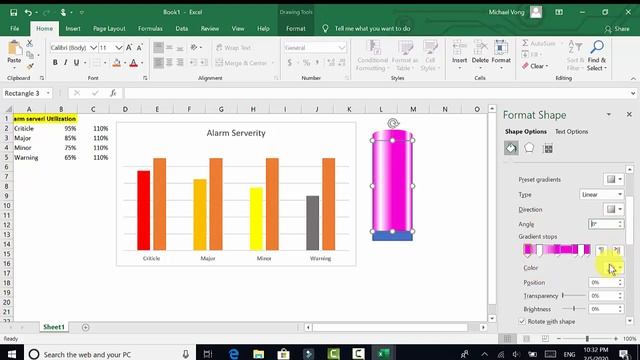Click the Clear eraser button
Viewport: 640px width, 360px height.
tap(535, 66)
